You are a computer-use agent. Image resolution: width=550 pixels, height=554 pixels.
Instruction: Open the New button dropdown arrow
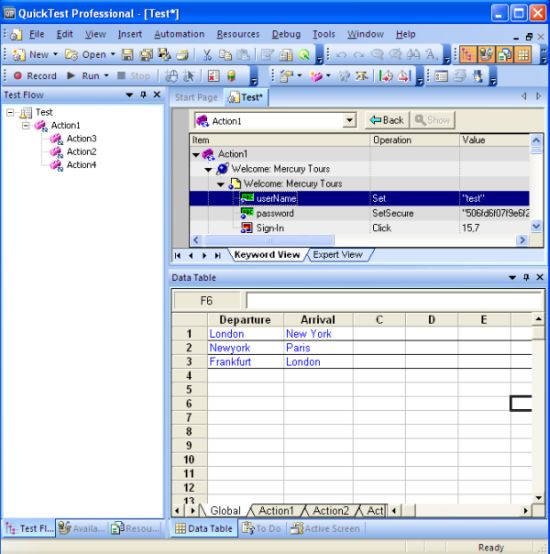(x=55, y=54)
